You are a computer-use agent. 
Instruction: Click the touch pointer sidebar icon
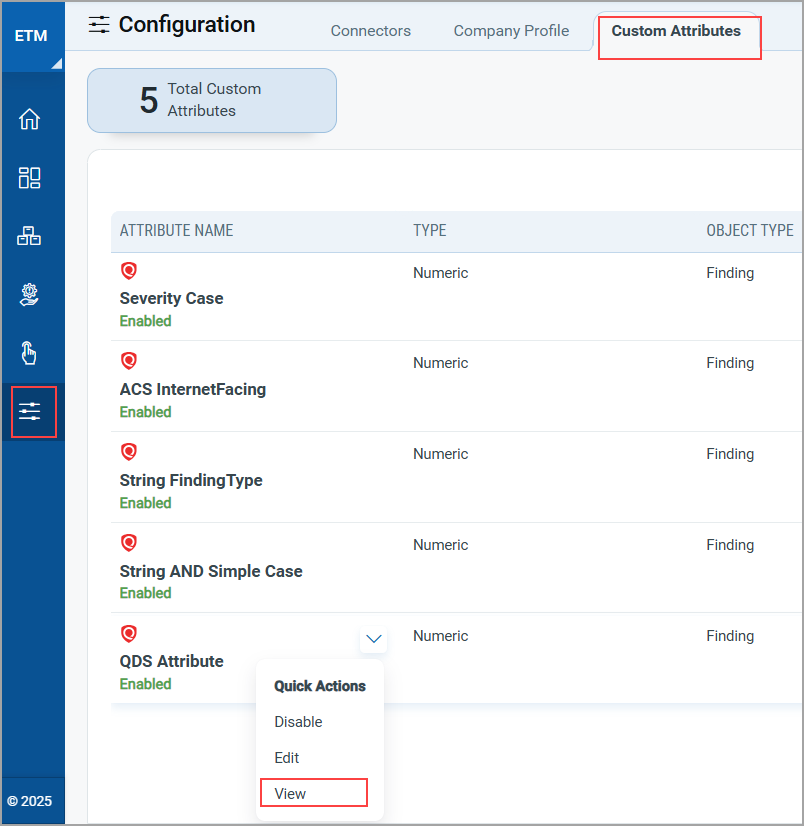click(x=30, y=352)
